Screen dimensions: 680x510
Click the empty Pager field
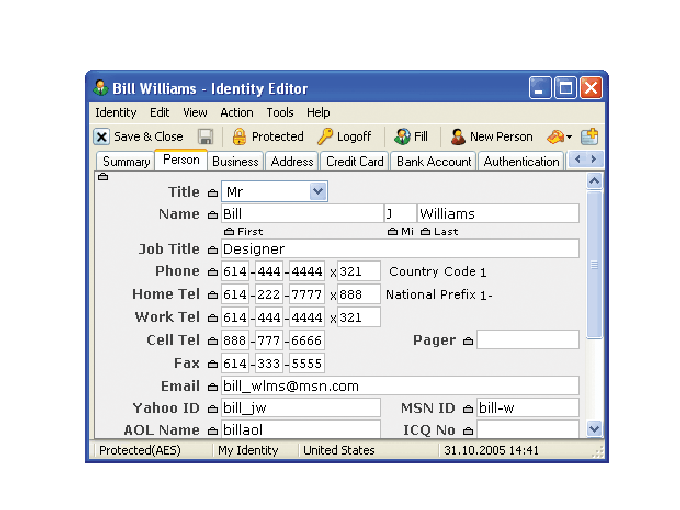coord(528,340)
